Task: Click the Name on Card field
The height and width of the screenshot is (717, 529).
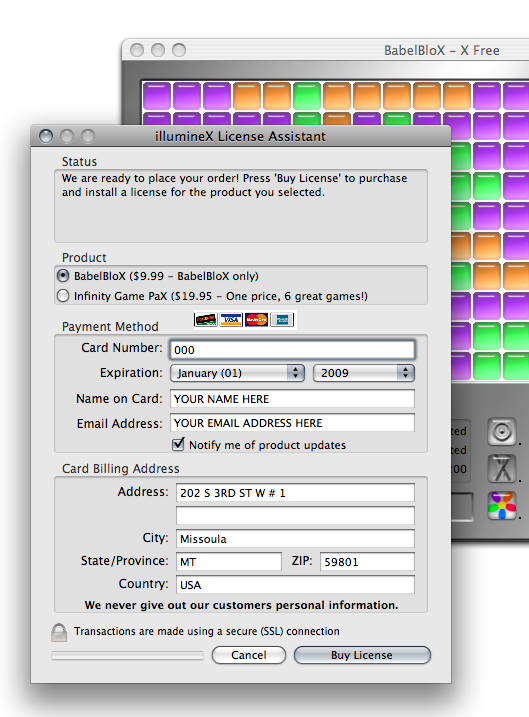Action: (292, 399)
